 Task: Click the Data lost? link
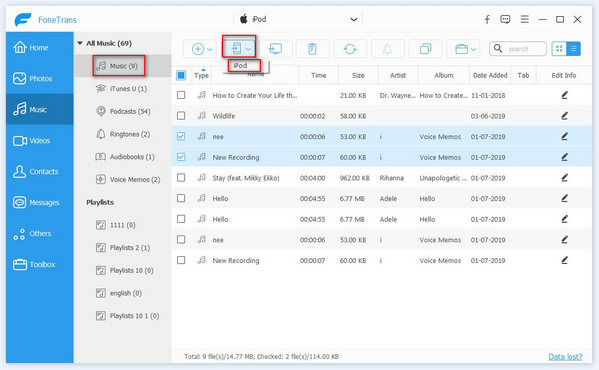[x=565, y=357]
